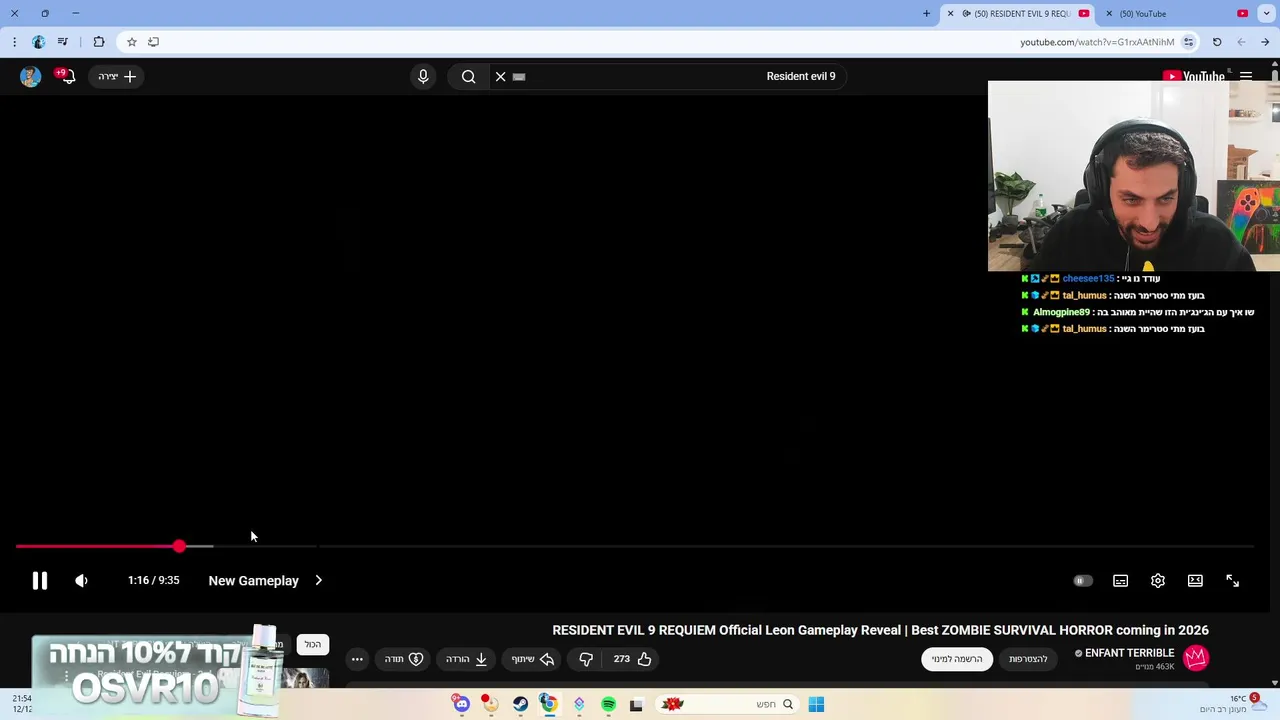Open browser extensions puzzle icon
The height and width of the screenshot is (720, 1280).
click(98, 42)
